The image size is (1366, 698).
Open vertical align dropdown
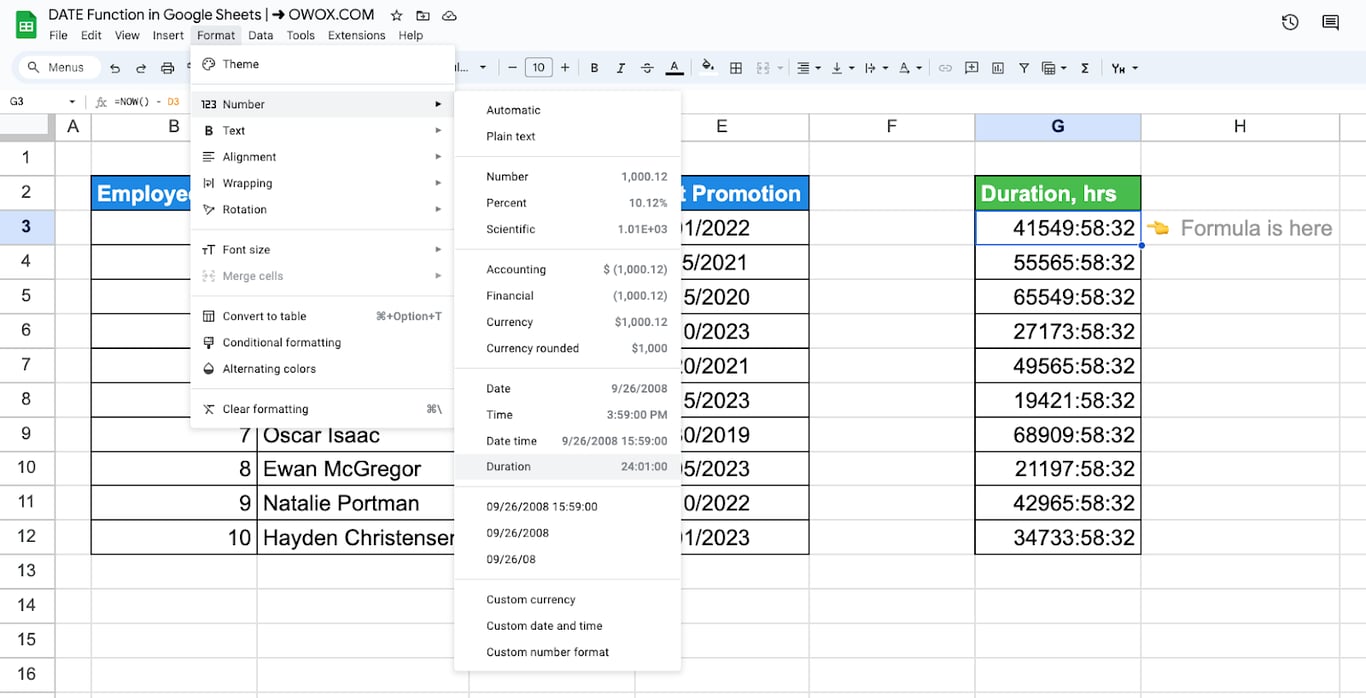(x=842, y=68)
